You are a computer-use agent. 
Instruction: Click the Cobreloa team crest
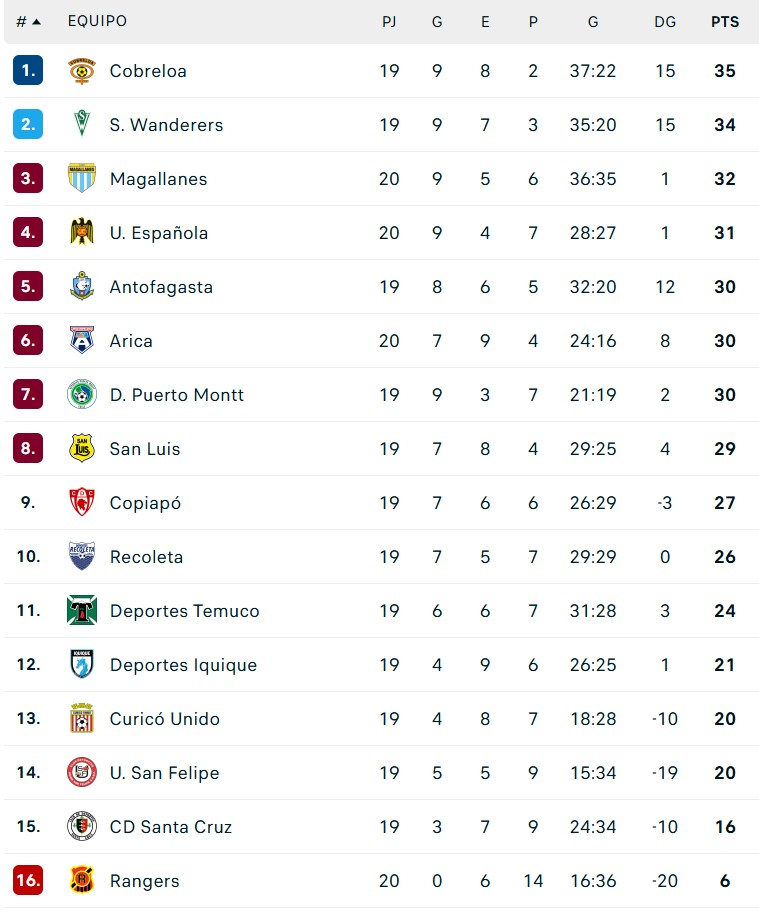click(x=82, y=71)
